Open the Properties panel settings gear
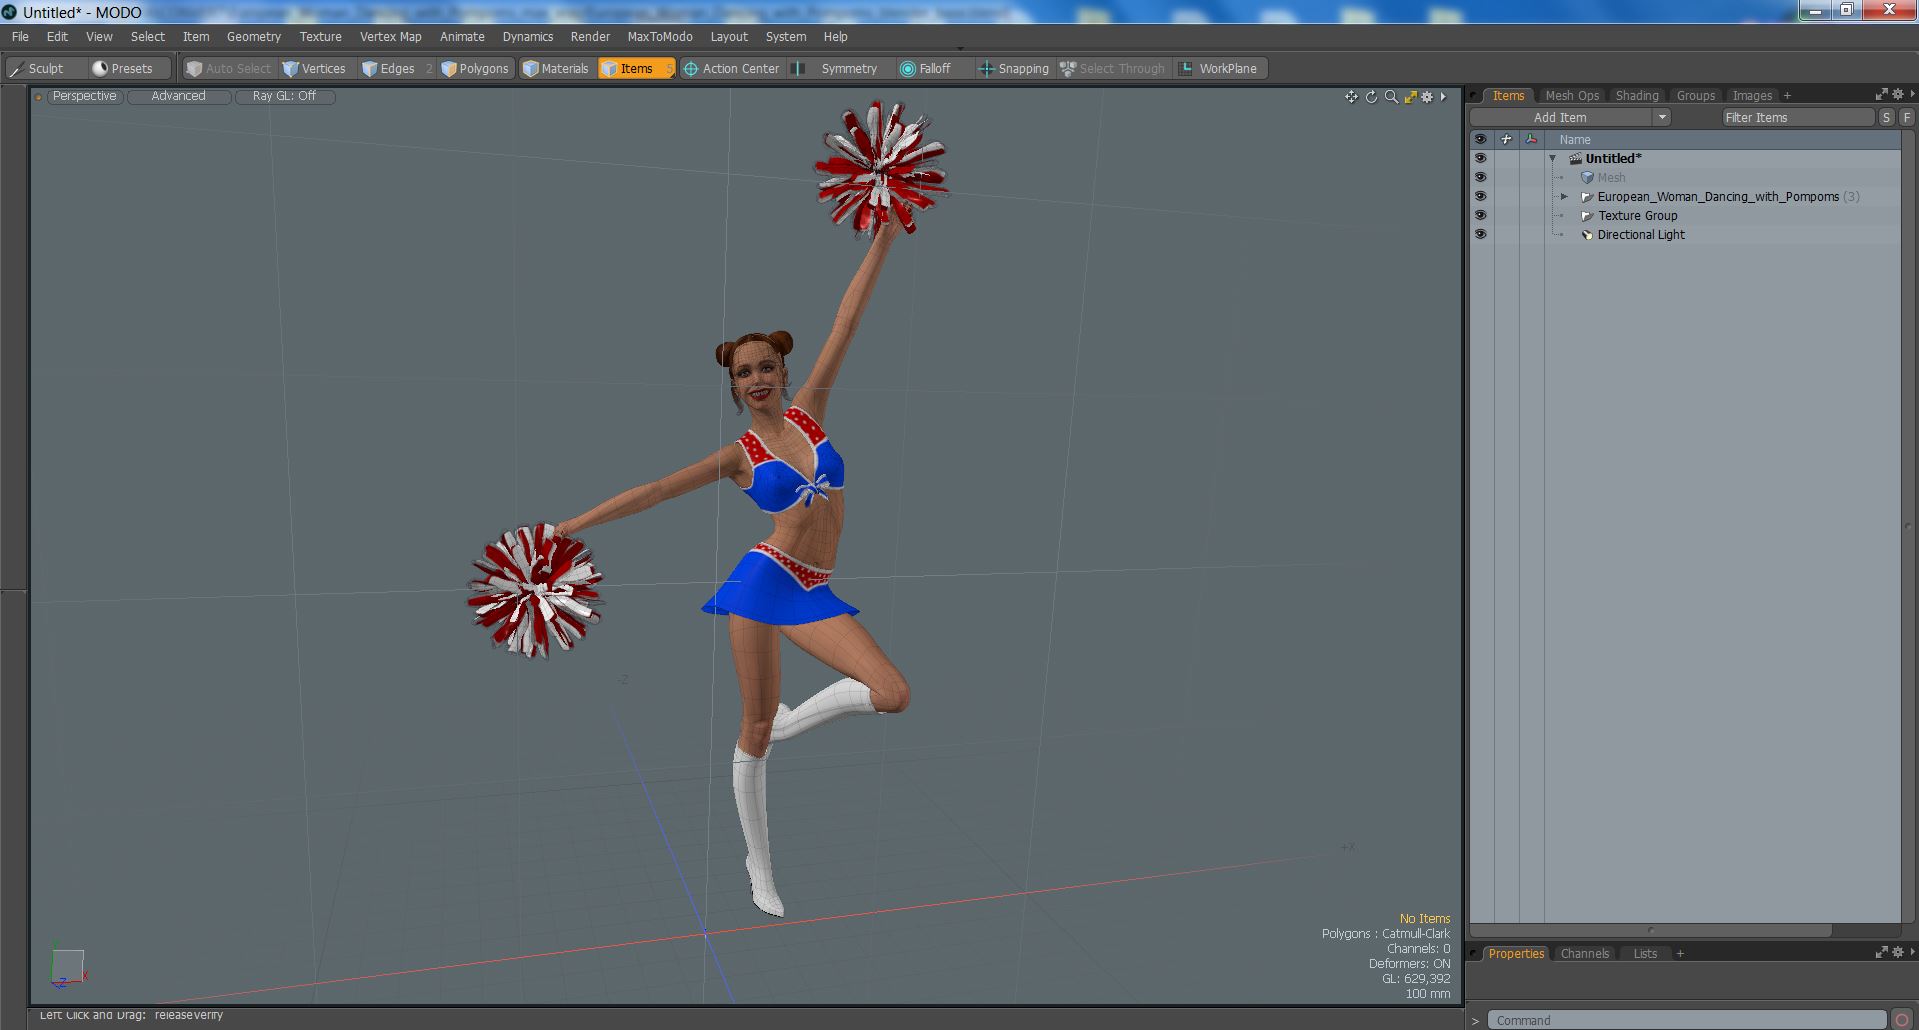This screenshot has width=1919, height=1030. click(1897, 952)
